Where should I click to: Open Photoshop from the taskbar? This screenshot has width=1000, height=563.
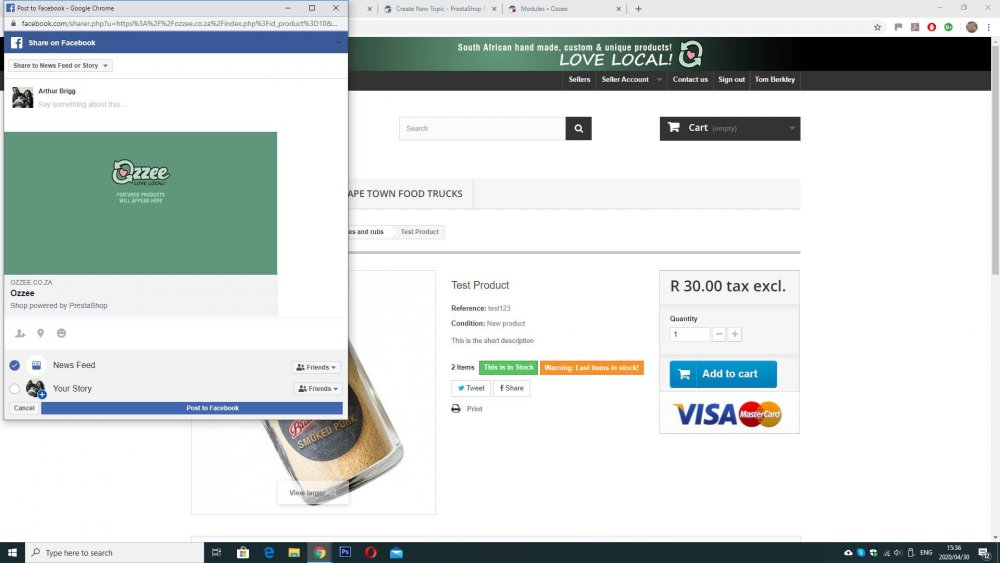(x=345, y=553)
